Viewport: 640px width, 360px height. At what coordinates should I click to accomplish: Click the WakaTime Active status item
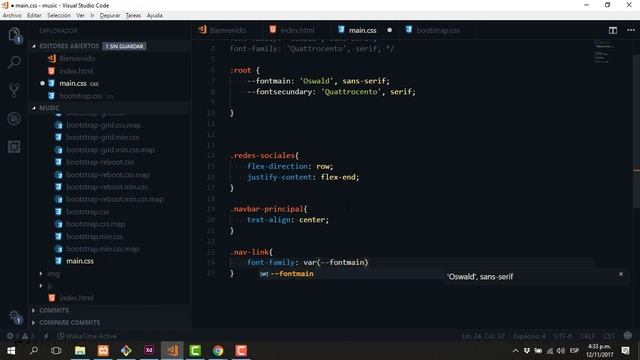click(87, 336)
